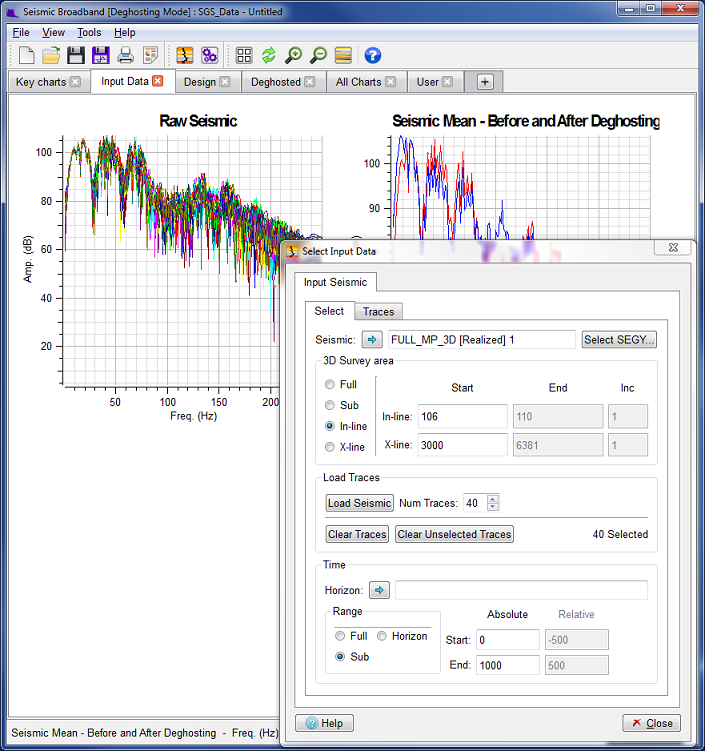Open the purple gears settings icon
The image size is (705, 751).
click(209, 55)
